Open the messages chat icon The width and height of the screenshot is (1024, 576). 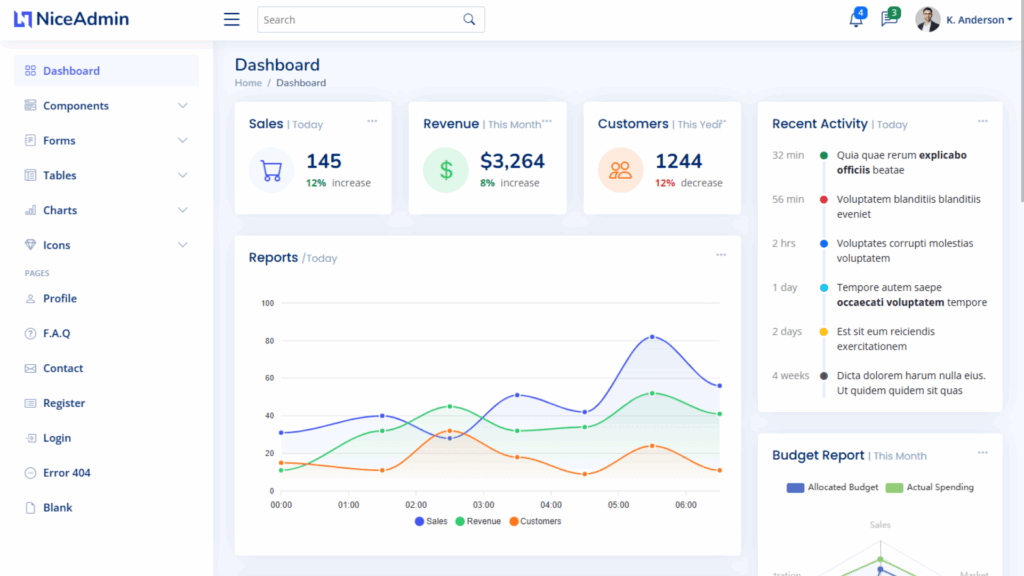pos(889,19)
